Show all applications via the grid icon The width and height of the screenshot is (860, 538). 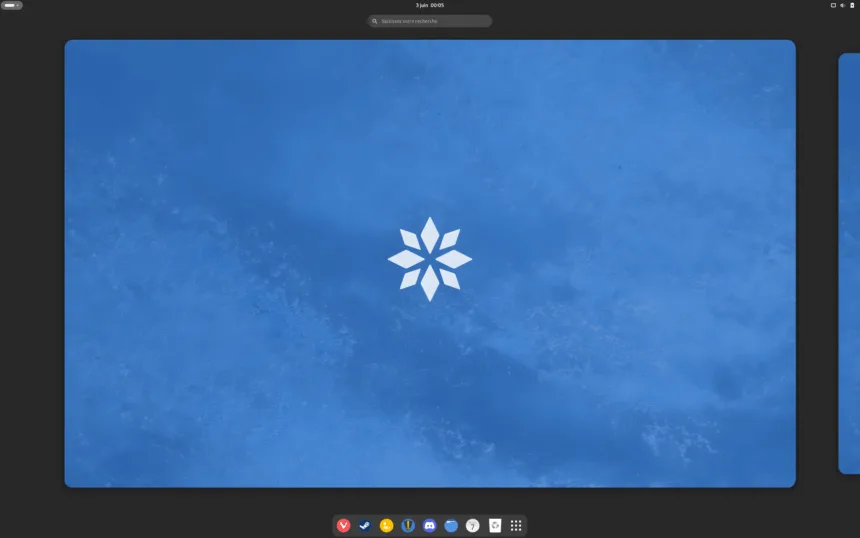coord(516,526)
